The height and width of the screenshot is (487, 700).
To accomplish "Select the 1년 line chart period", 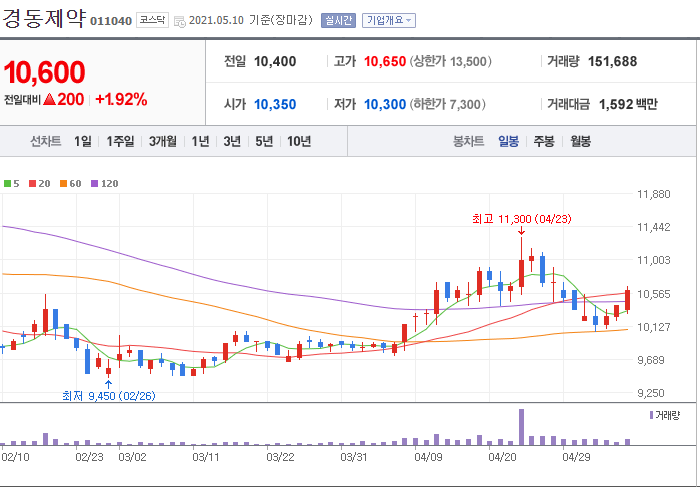I will point(200,141).
